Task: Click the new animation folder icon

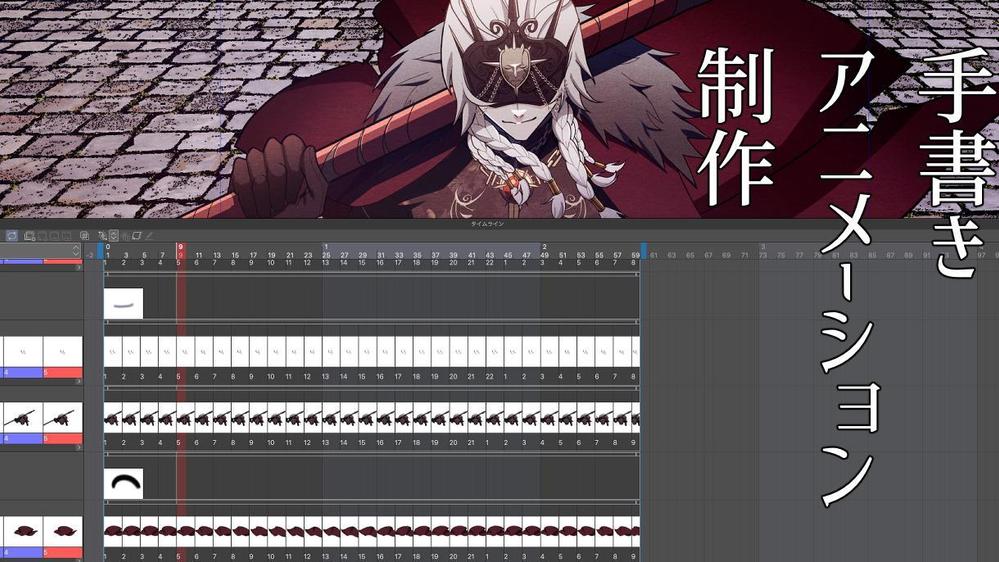Action: [x=29, y=236]
